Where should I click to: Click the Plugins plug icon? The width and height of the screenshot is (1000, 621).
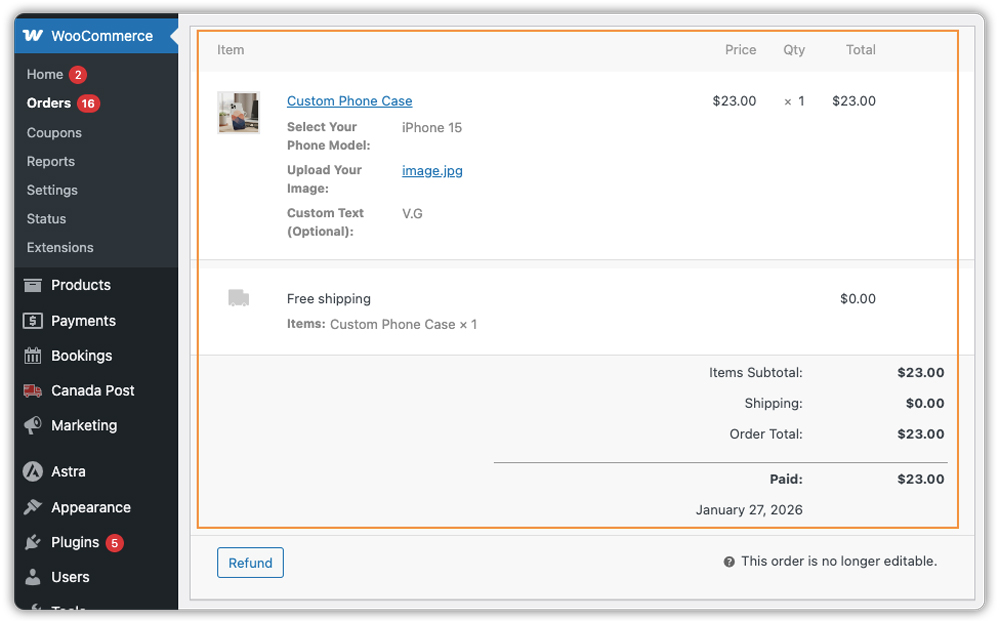[33, 543]
